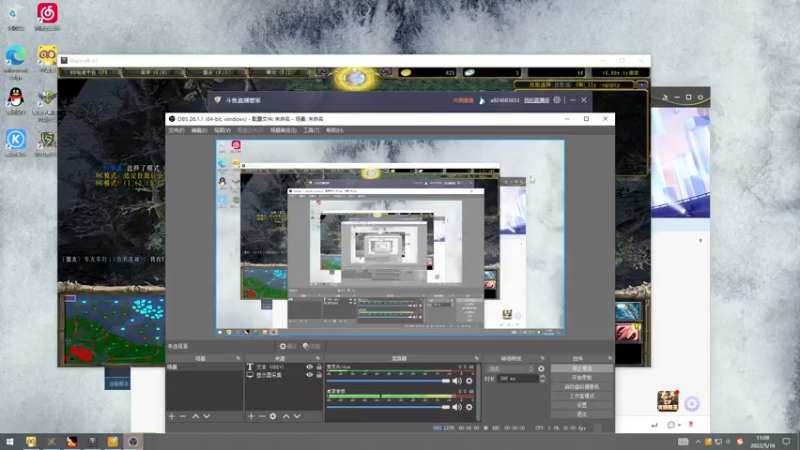Toggle visibility of the text source
The height and width of the screenshot is (450, 800).
pyautogui.click(x=309, y=367)
